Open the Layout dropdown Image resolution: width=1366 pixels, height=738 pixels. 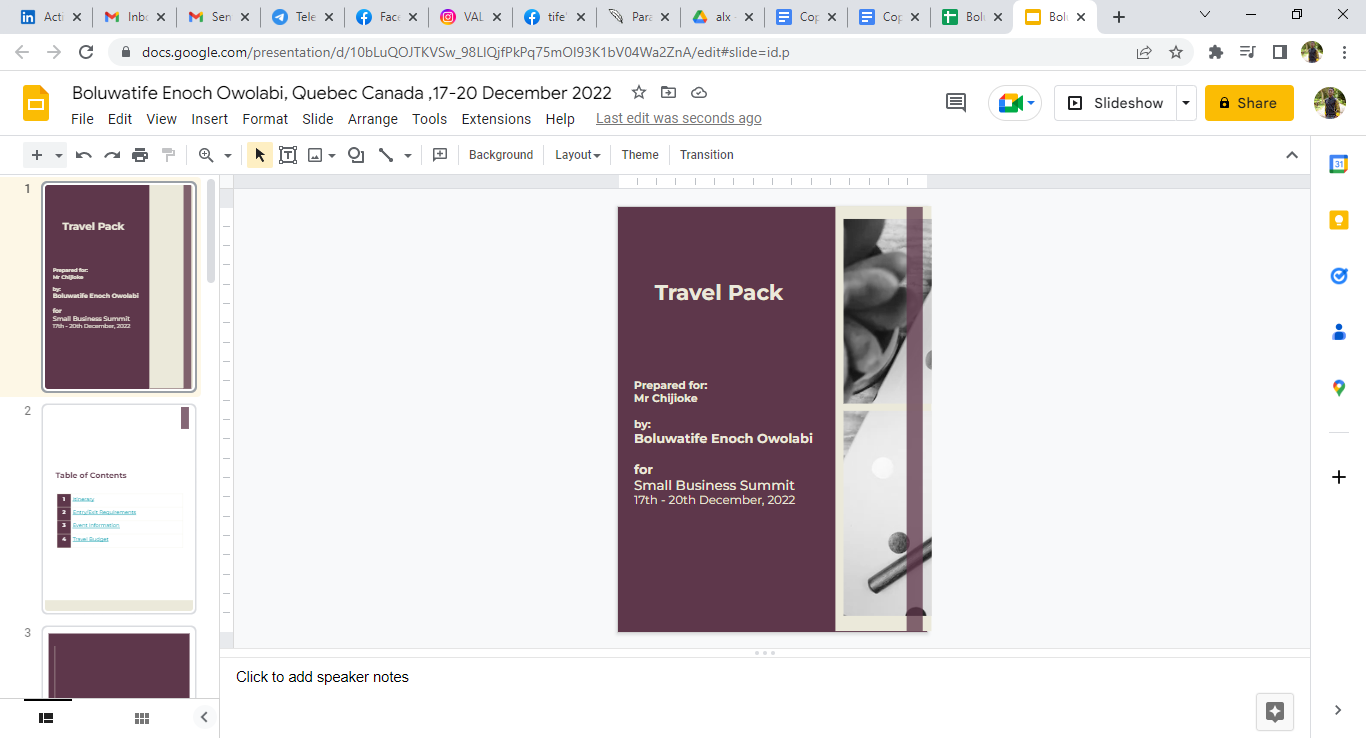click(x=578, y=155)
